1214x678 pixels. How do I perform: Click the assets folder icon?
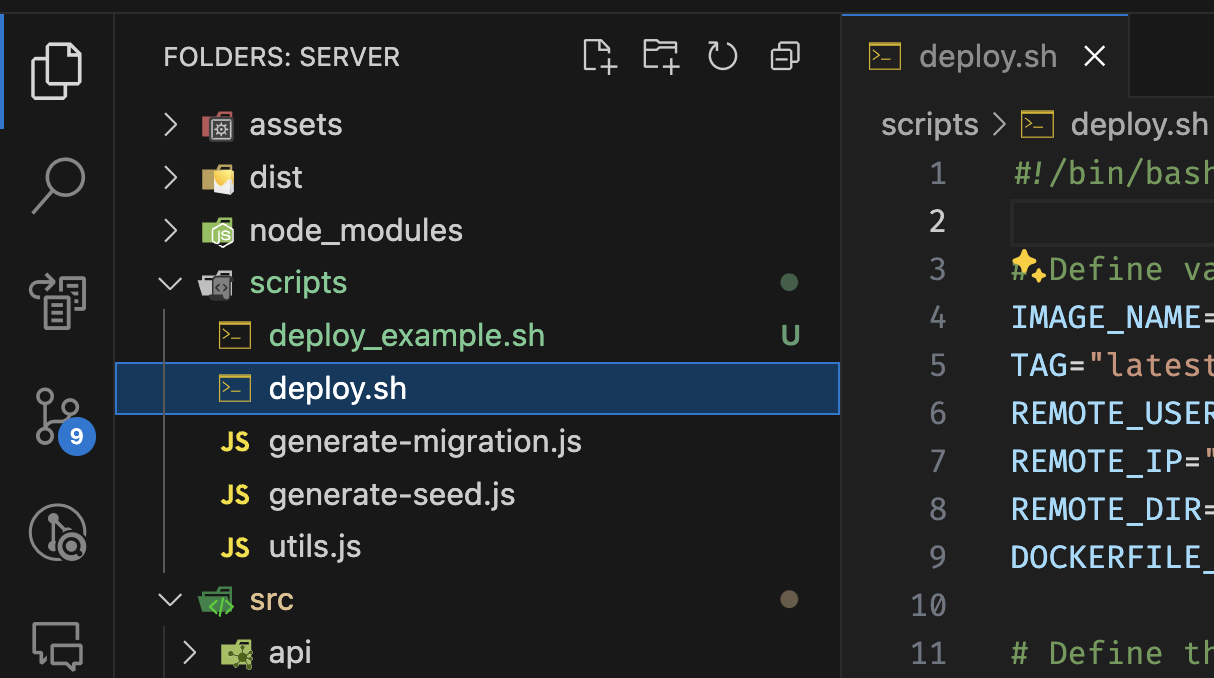tap(218, 125)
